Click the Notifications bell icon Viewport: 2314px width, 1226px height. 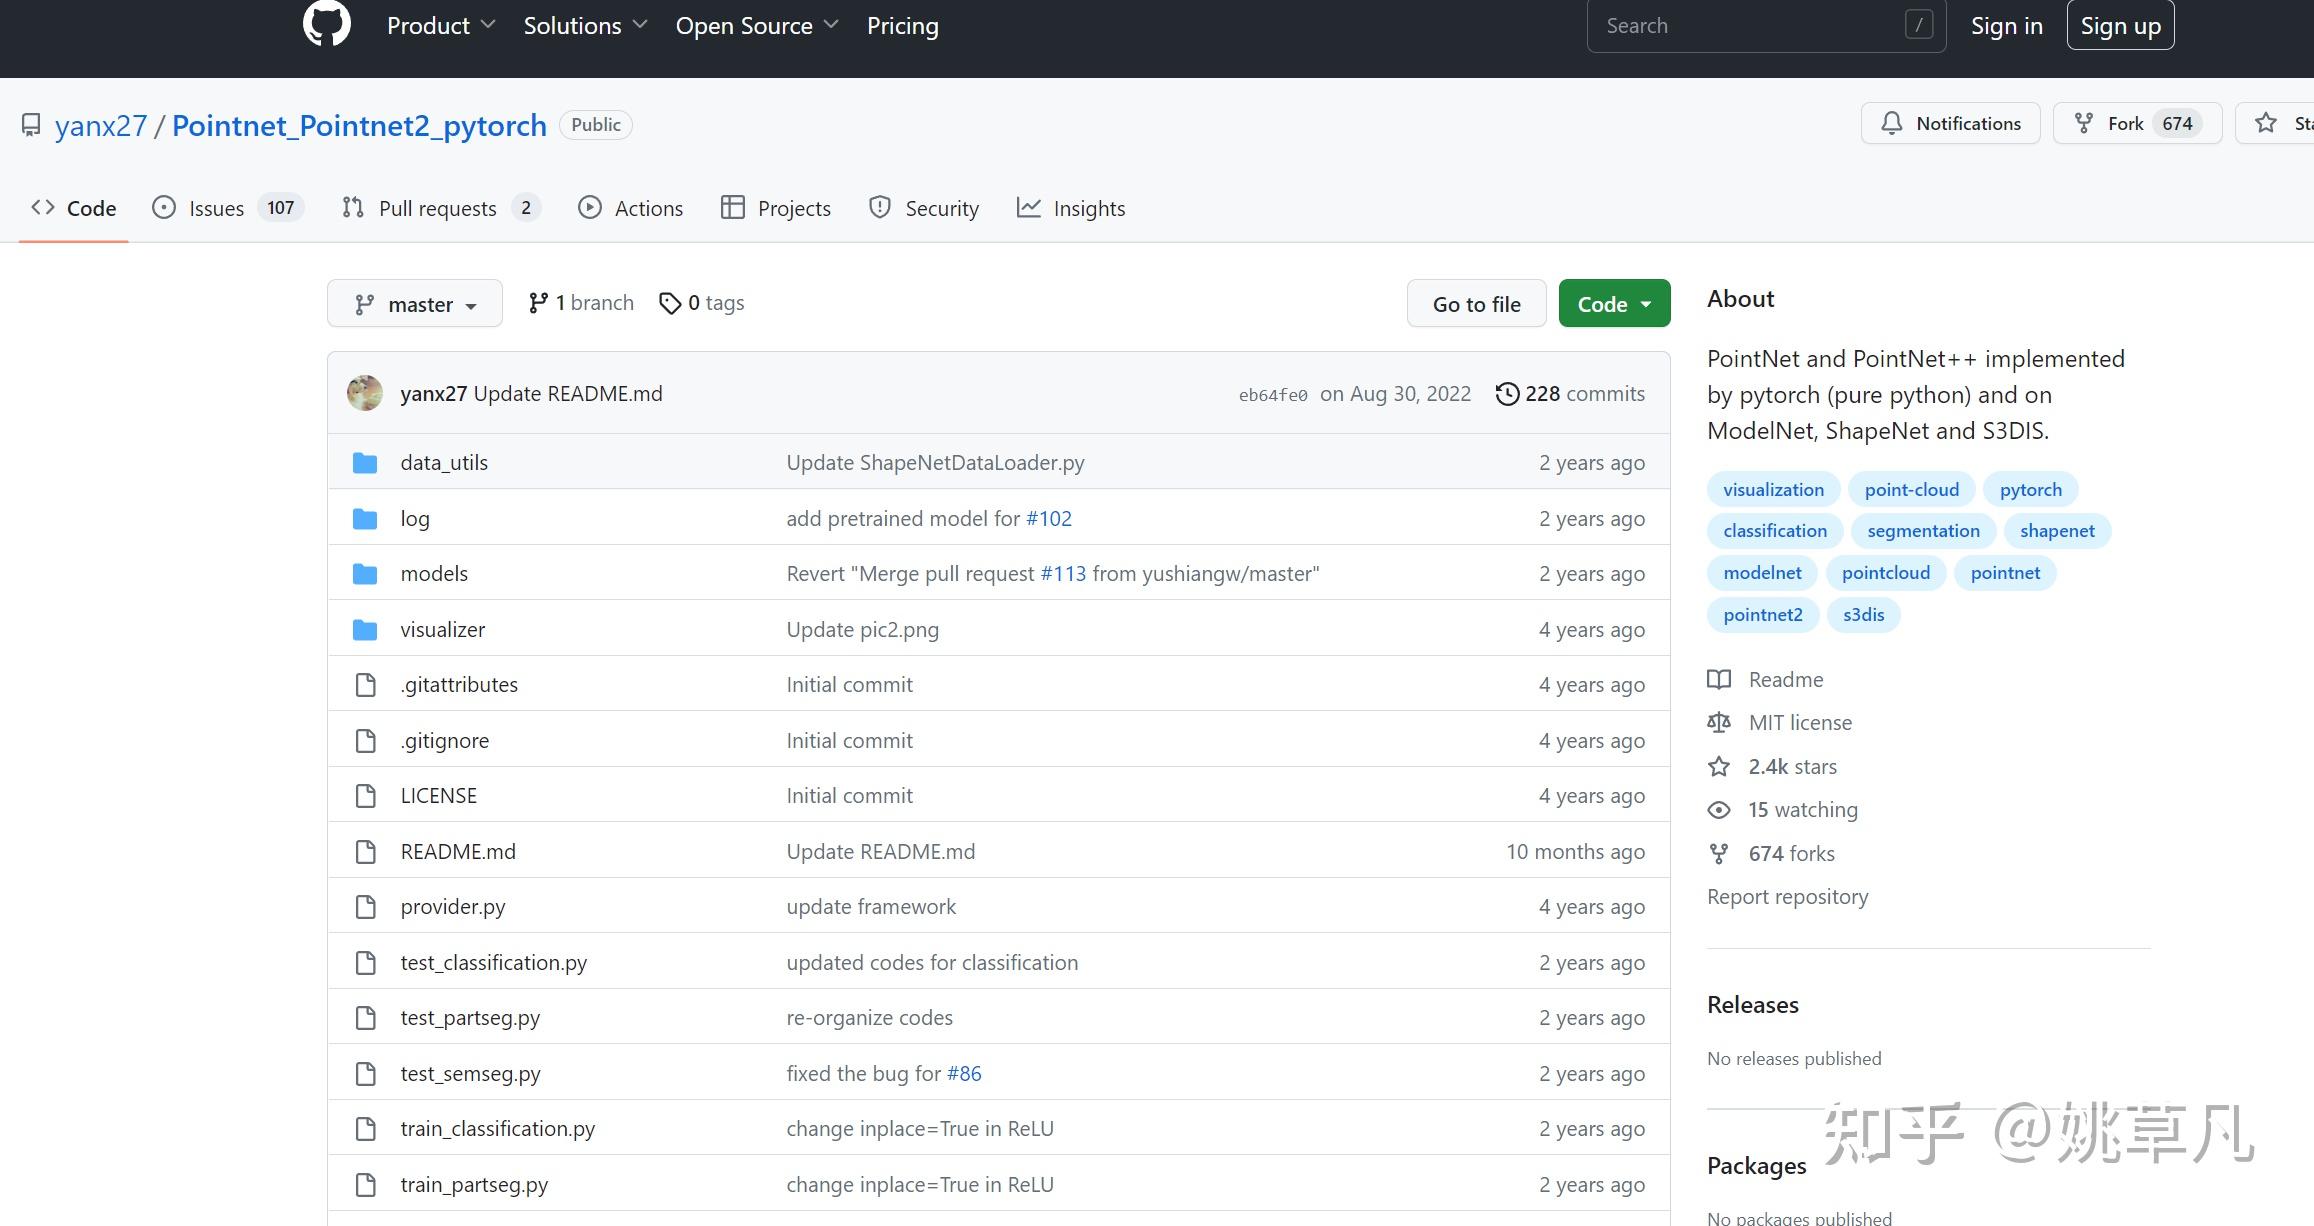1891,123
